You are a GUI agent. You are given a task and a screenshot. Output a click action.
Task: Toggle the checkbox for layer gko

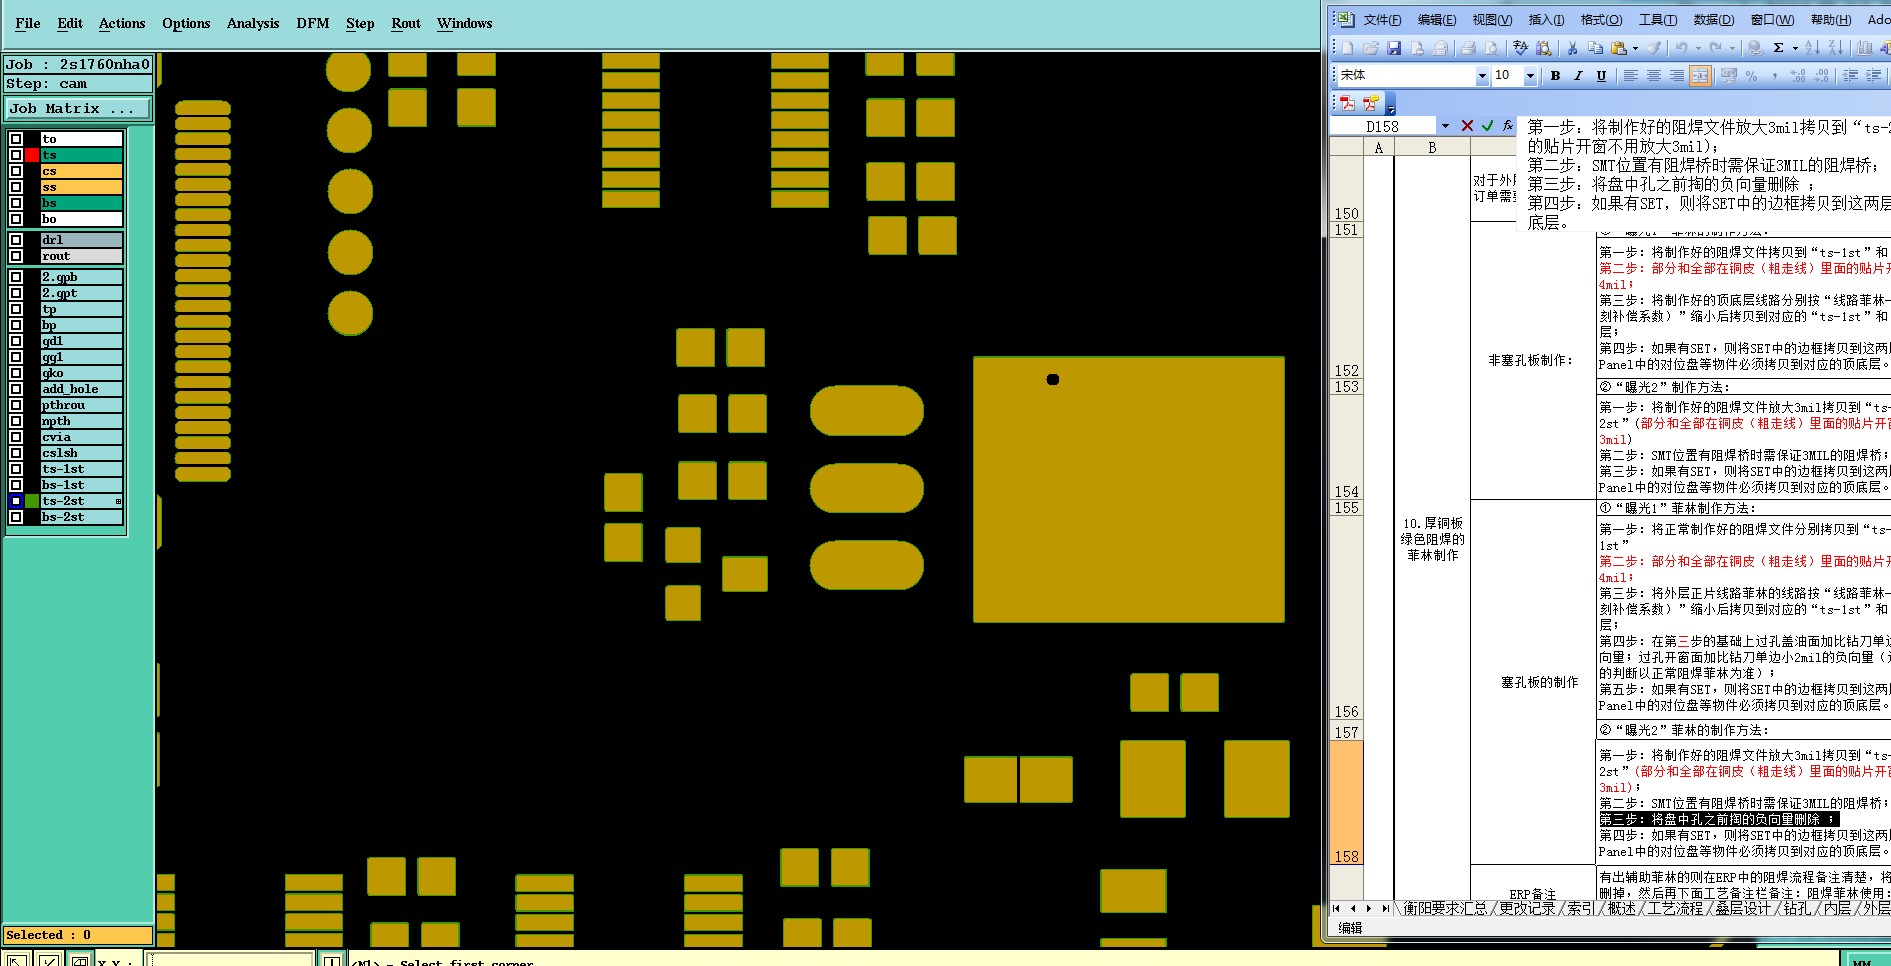[x=16, y=373]
